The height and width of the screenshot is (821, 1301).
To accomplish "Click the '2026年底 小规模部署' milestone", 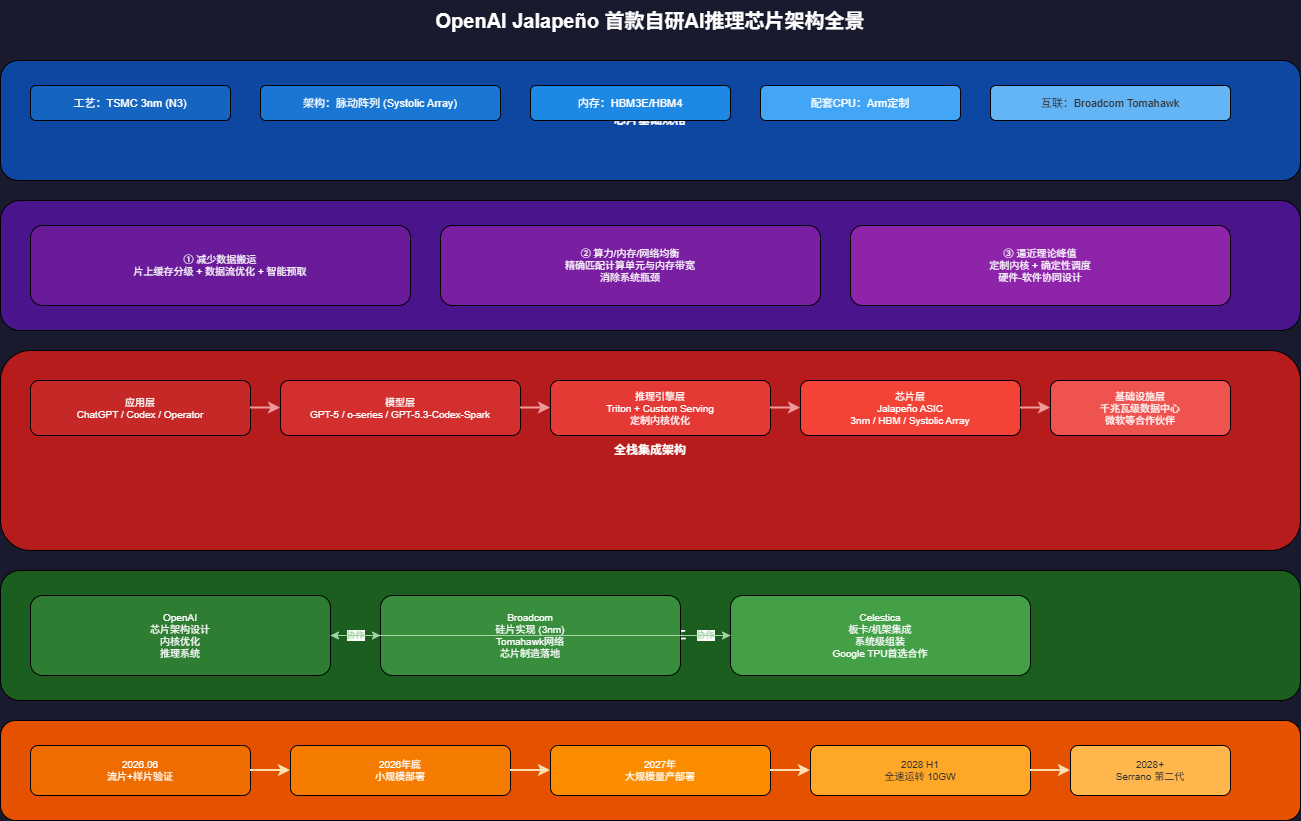I will click(400, 770).
